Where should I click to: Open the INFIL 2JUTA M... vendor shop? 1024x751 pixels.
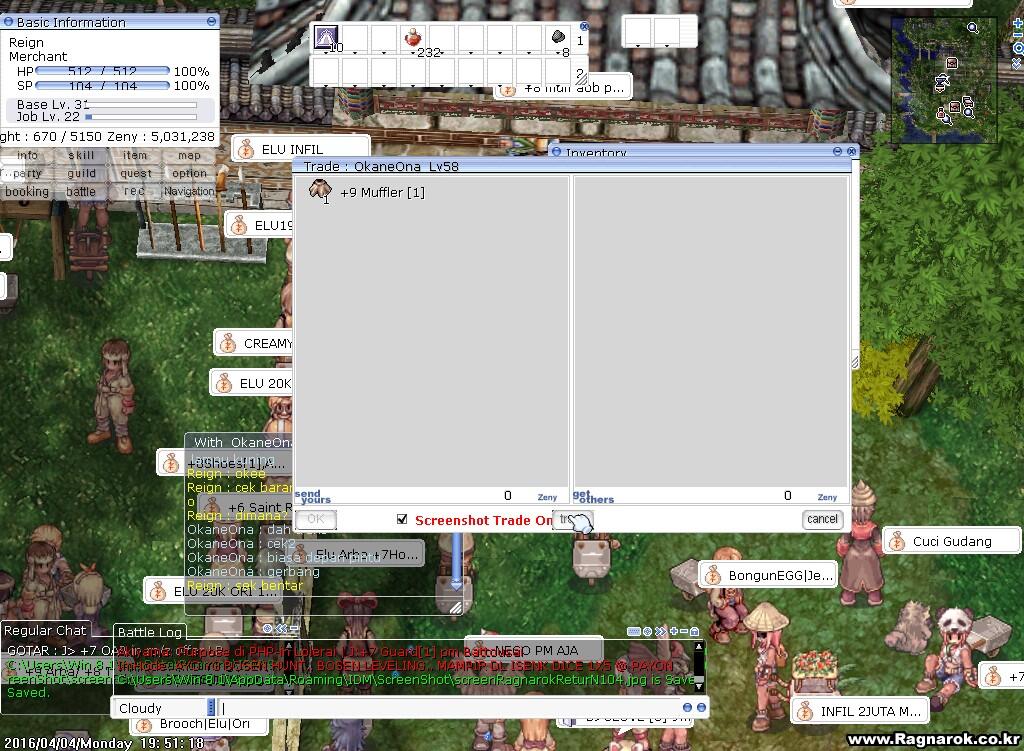point(859,711)
